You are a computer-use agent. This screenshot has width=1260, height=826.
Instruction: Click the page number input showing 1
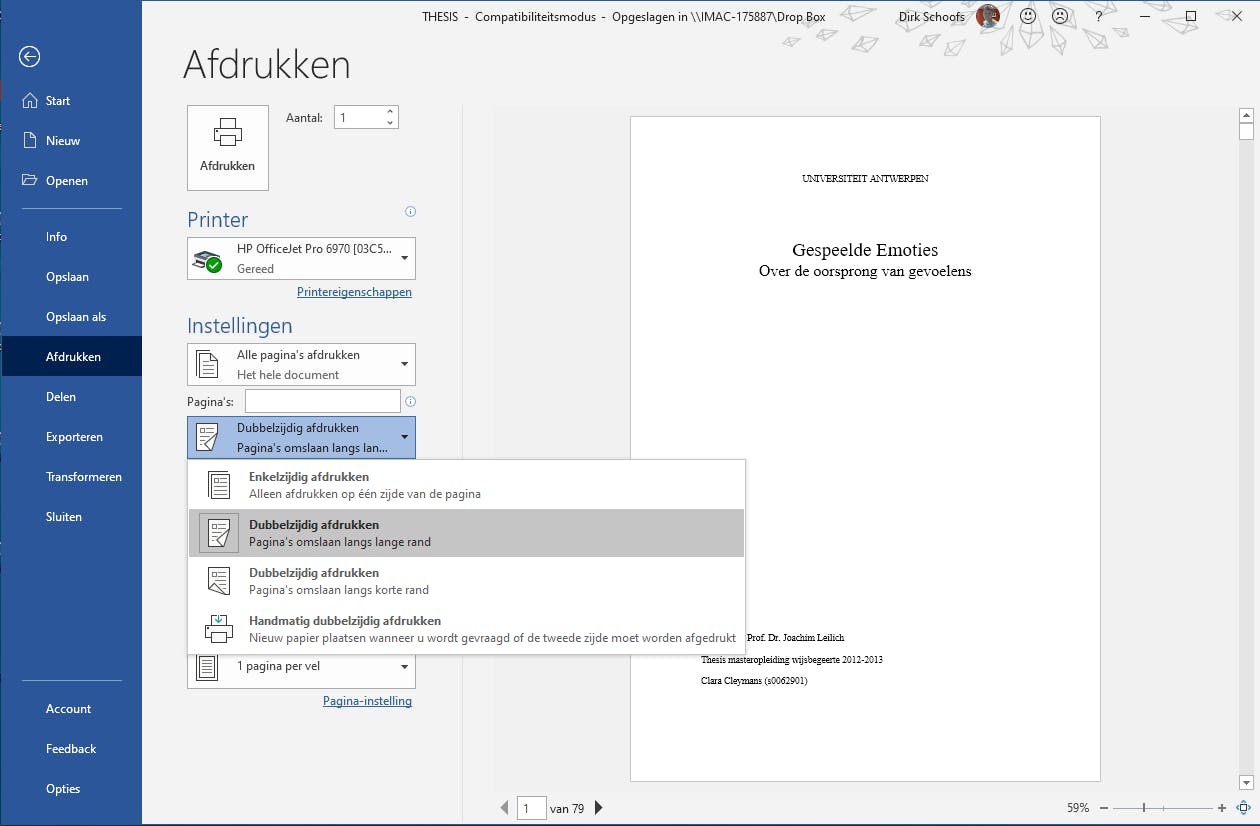pyautogui.click(x=531, y=807)
